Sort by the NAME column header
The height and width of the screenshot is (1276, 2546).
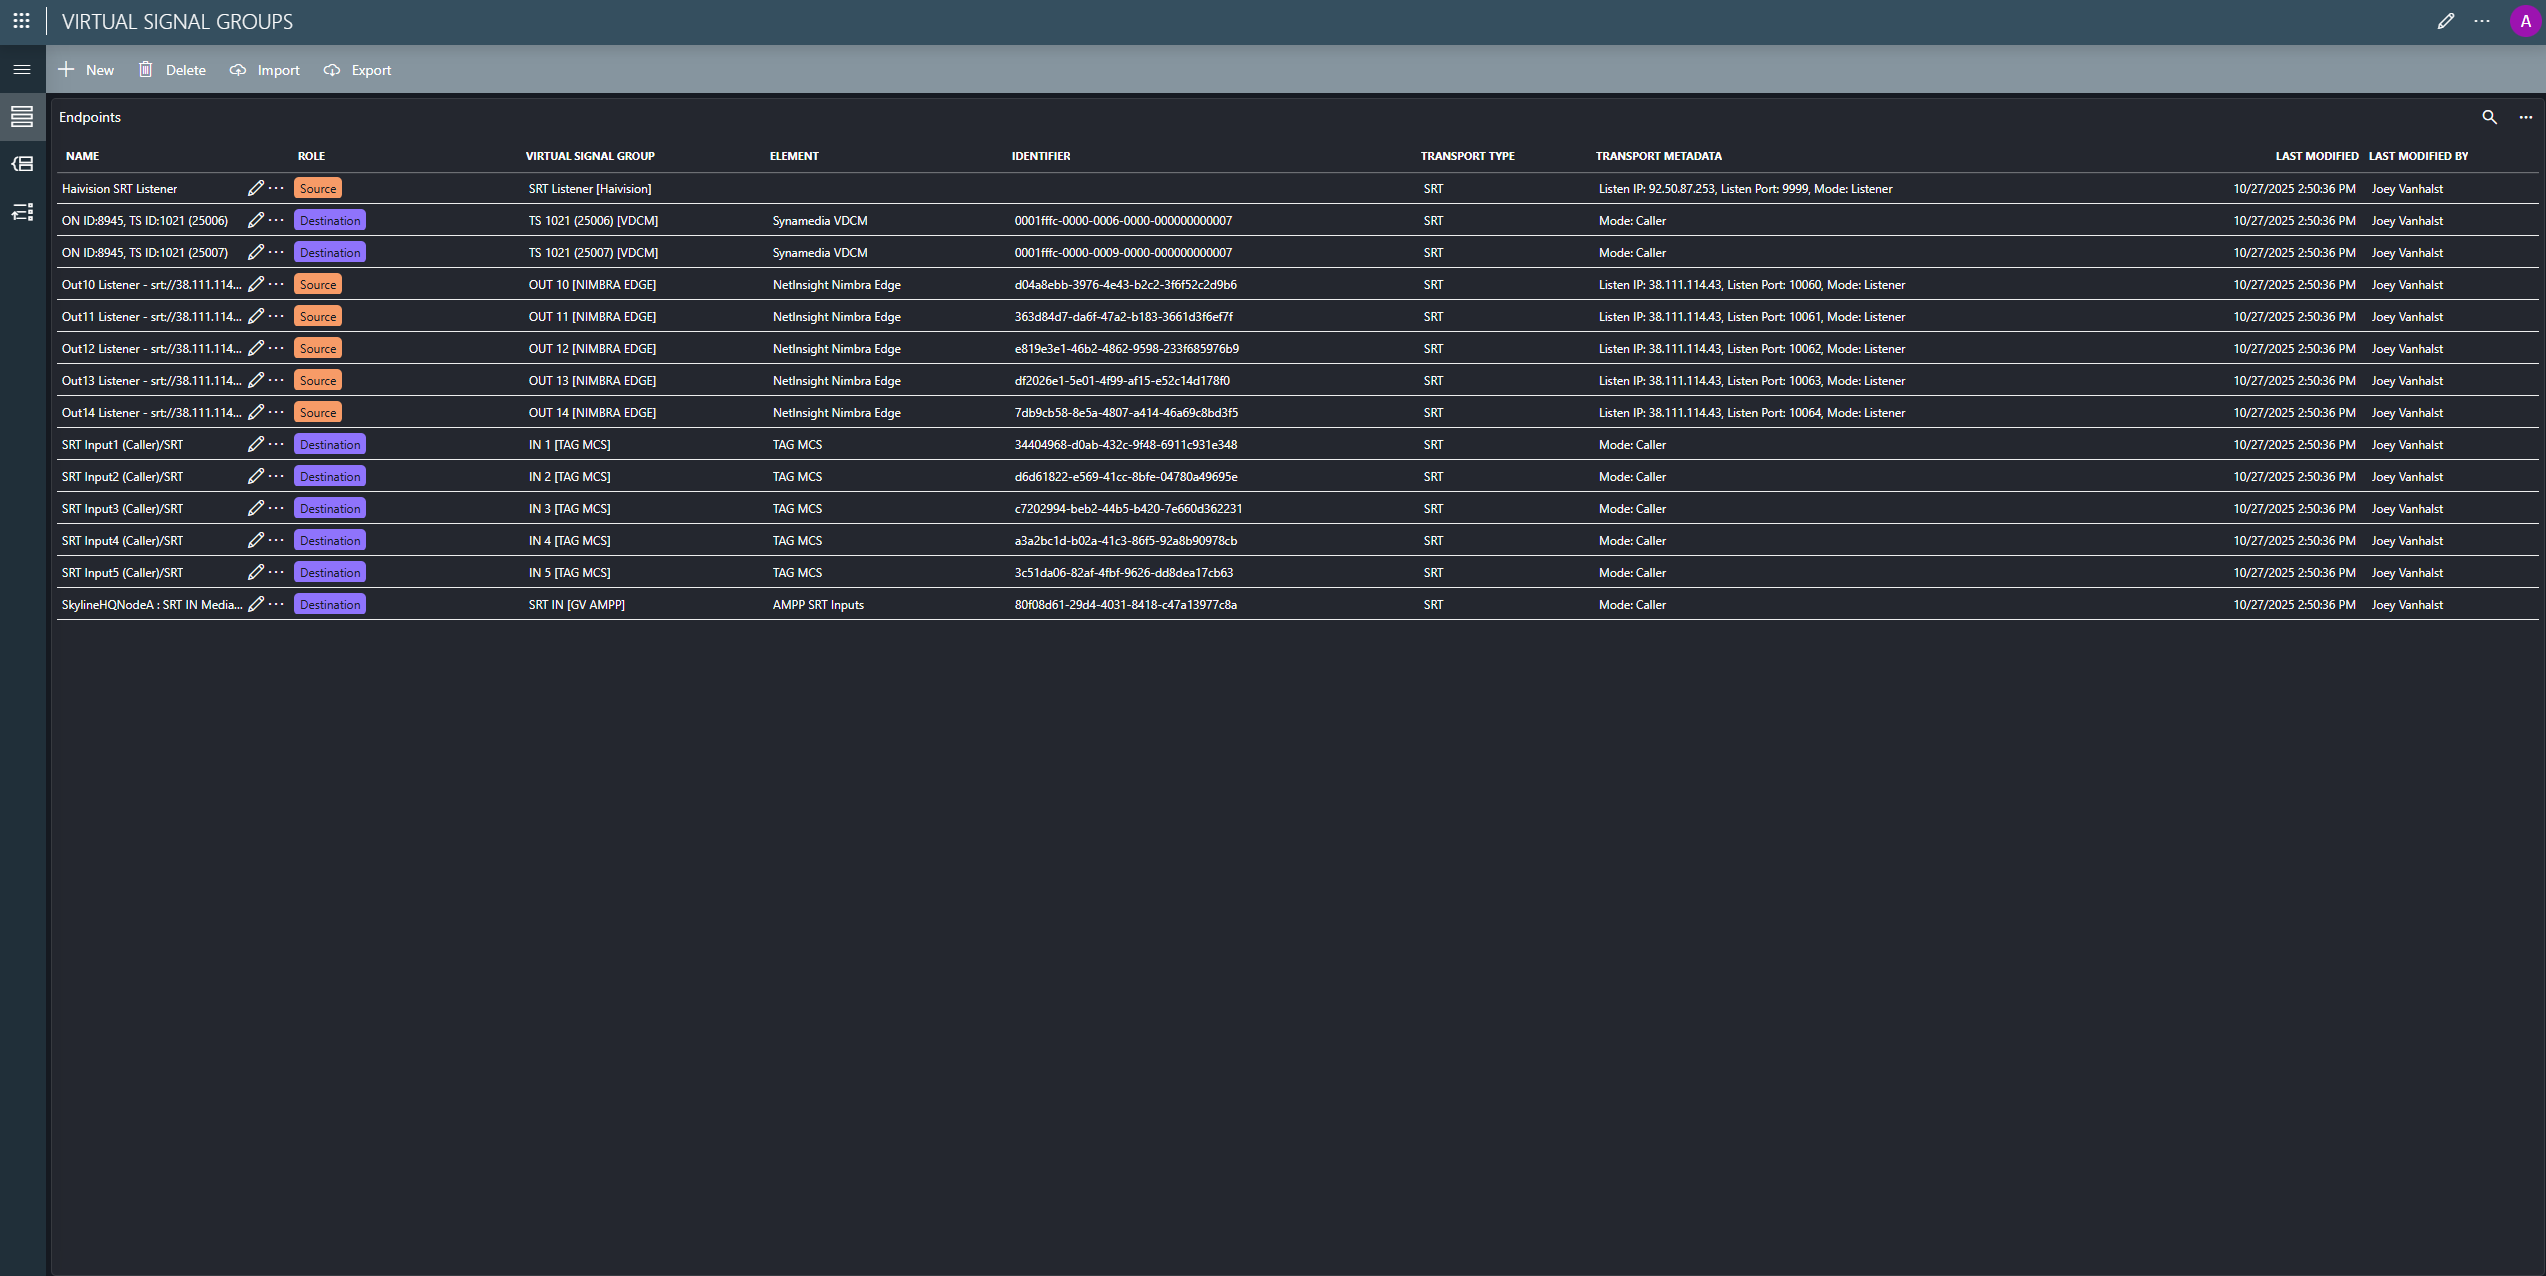click(82, 156)
